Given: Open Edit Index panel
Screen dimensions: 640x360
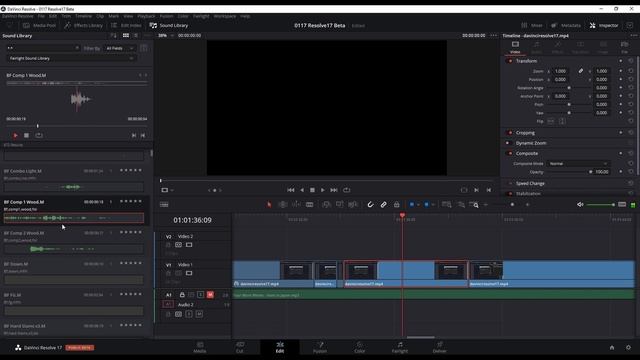Looking at the screenshot, I should point(126,25).
